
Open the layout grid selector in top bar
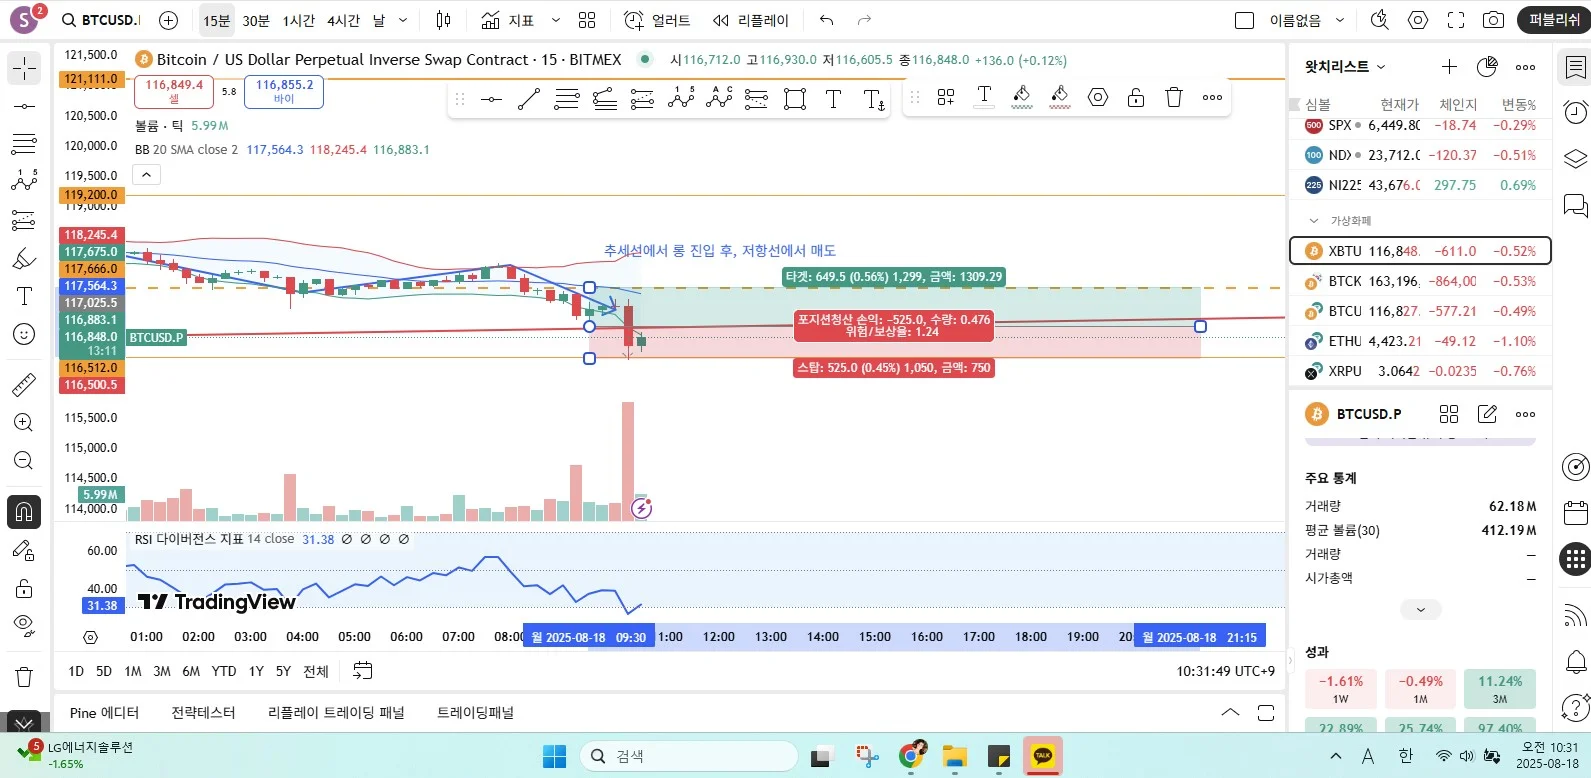[587, 20]
